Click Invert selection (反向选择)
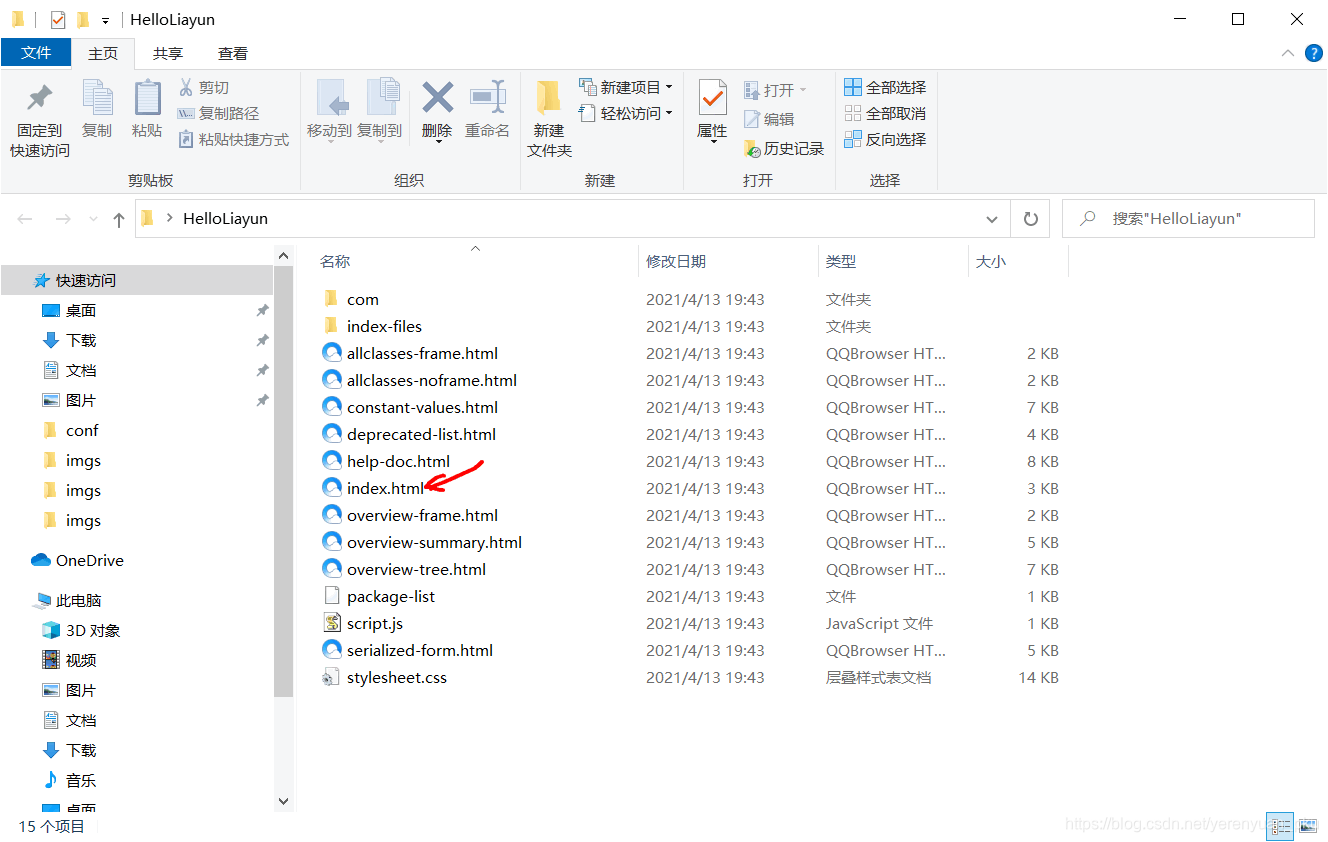Screen dimensions: 1328x842 (885, 139)
